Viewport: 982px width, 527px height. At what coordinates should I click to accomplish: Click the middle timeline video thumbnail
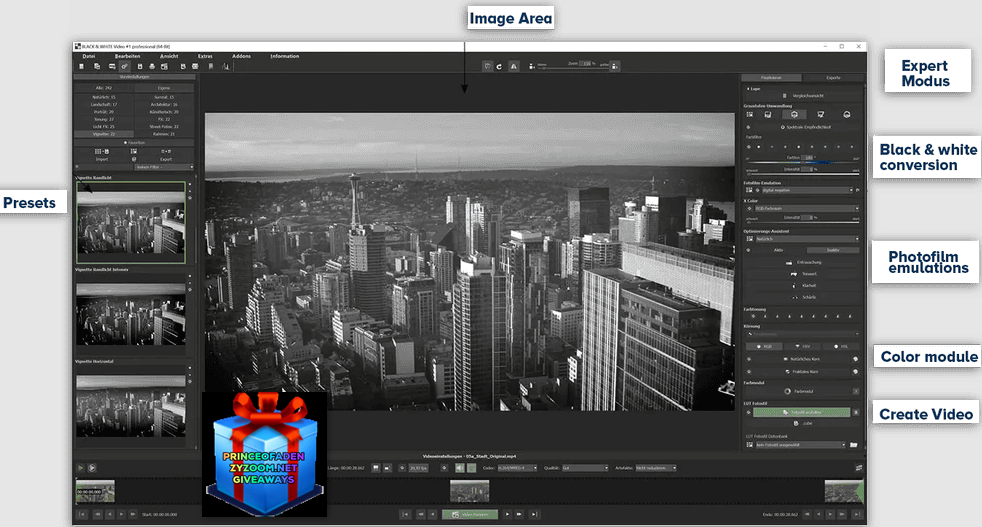(470, 492)
